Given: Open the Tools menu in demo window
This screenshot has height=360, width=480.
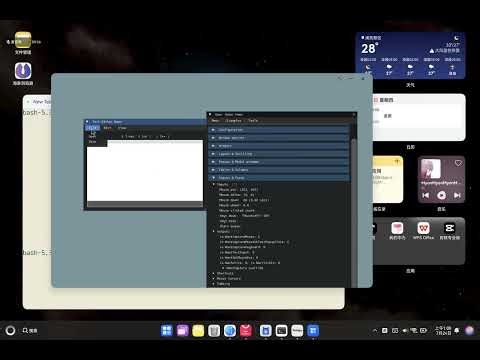Looking at the screenshot, I should (253, 121).
